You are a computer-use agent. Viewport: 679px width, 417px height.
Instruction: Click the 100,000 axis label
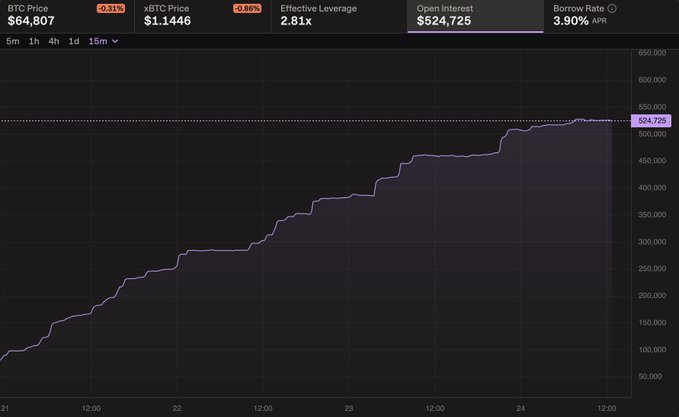pos(652,349)
